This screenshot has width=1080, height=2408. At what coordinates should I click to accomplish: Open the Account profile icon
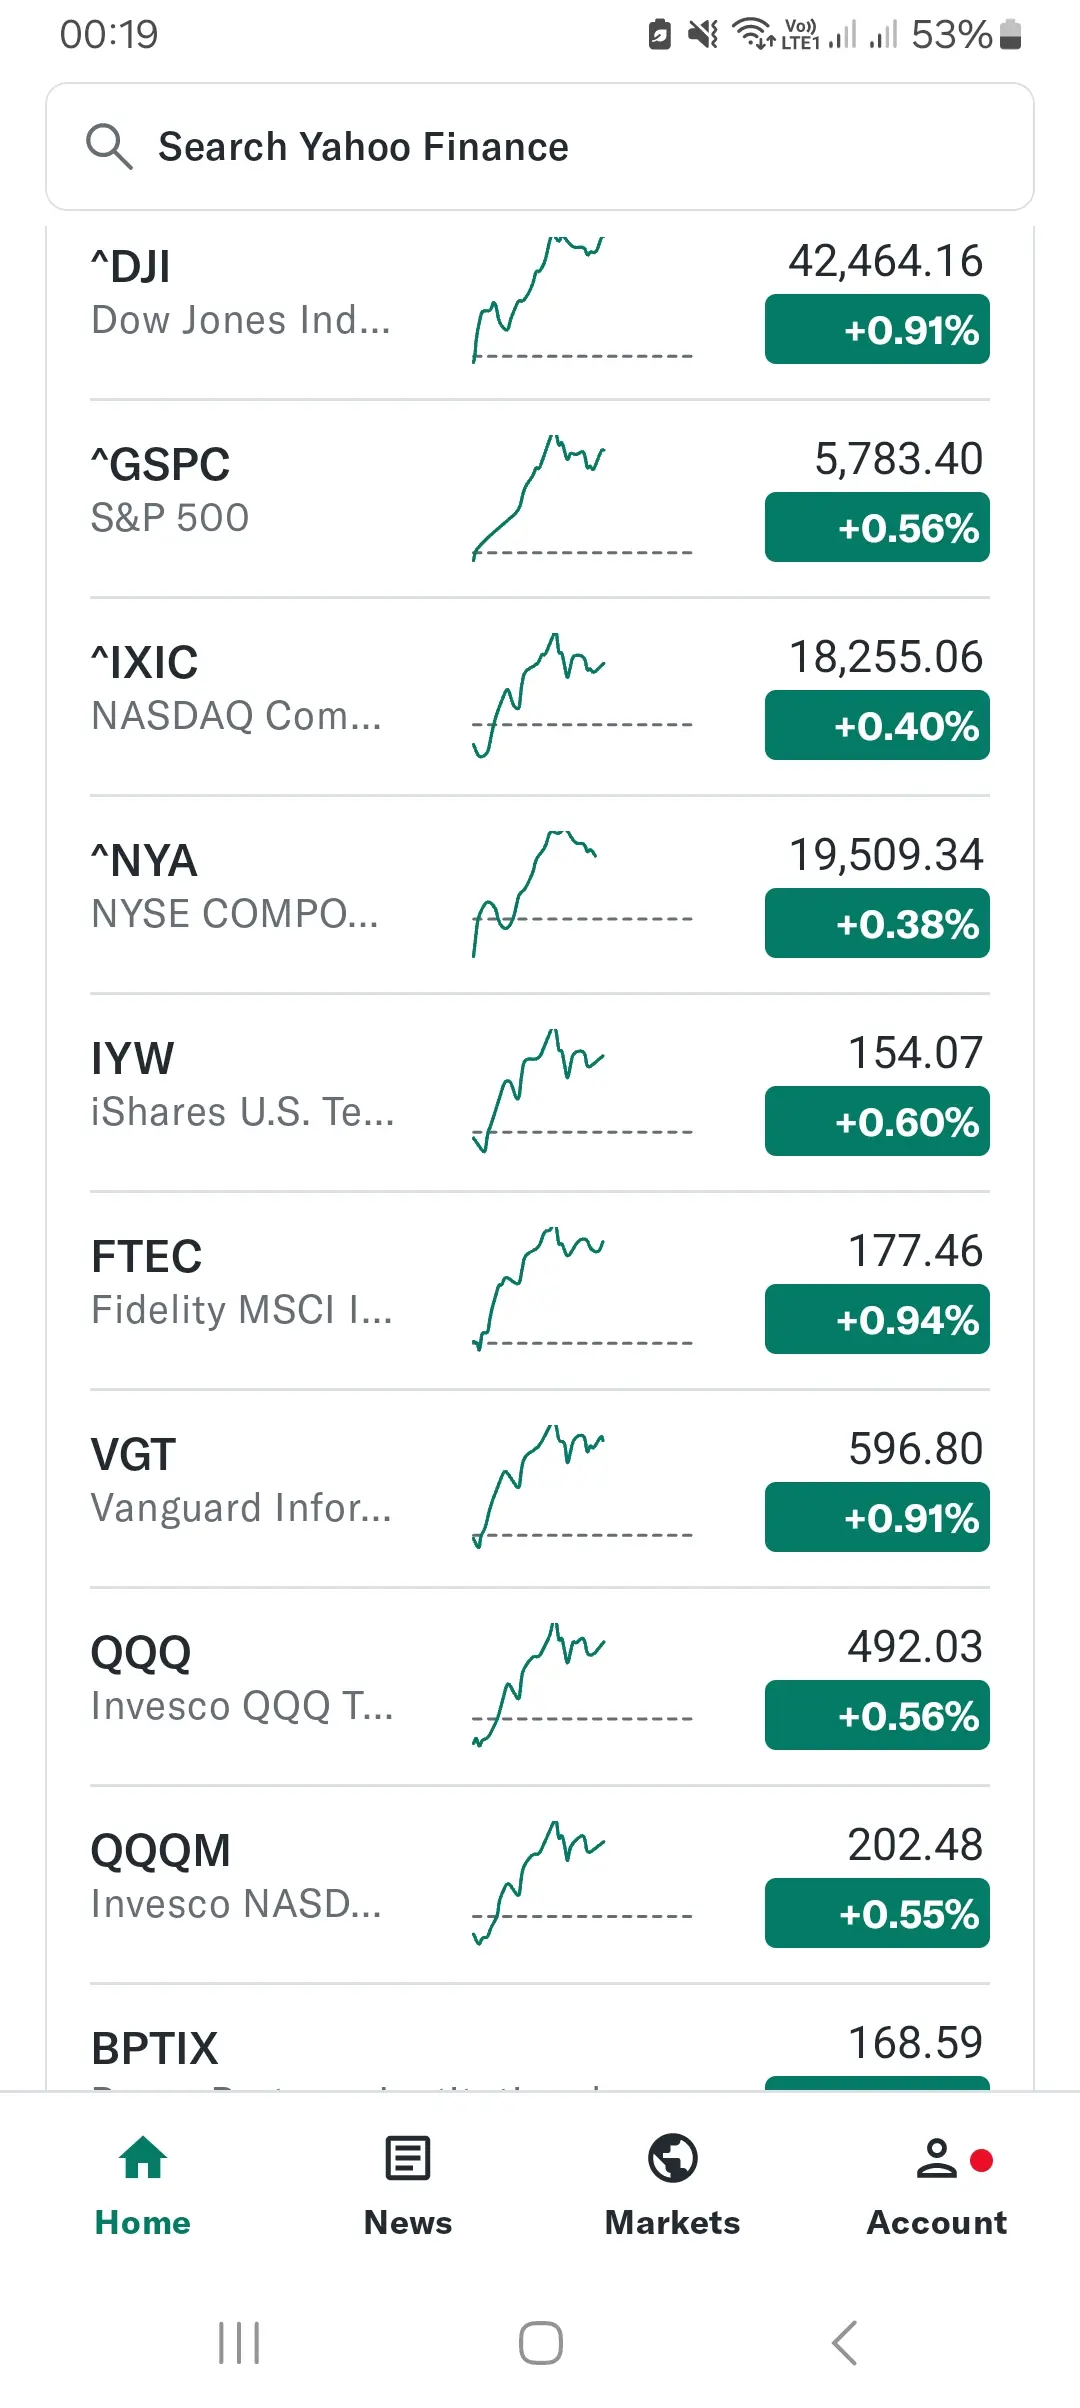[937, 2158]
